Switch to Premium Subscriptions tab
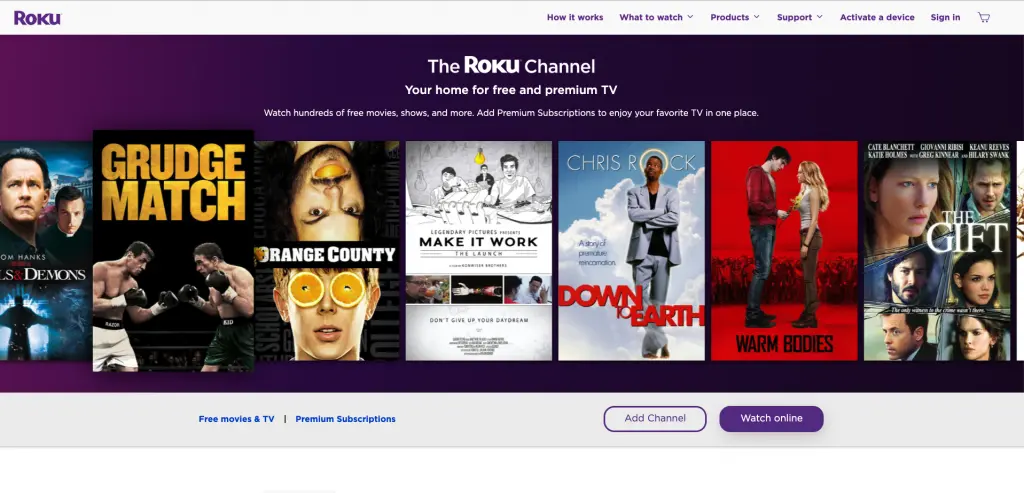Viewport: 1024px width, 493px height. [x=345, y=419]
